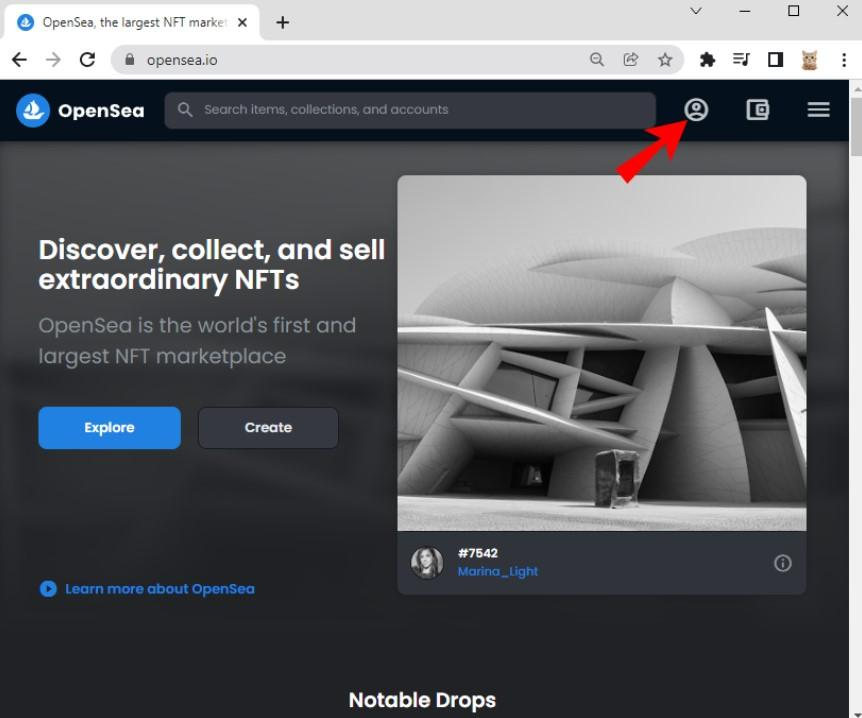Click the Notable Drops heading
This screenshot has height=718, width=862.
(x=422, y=700)
